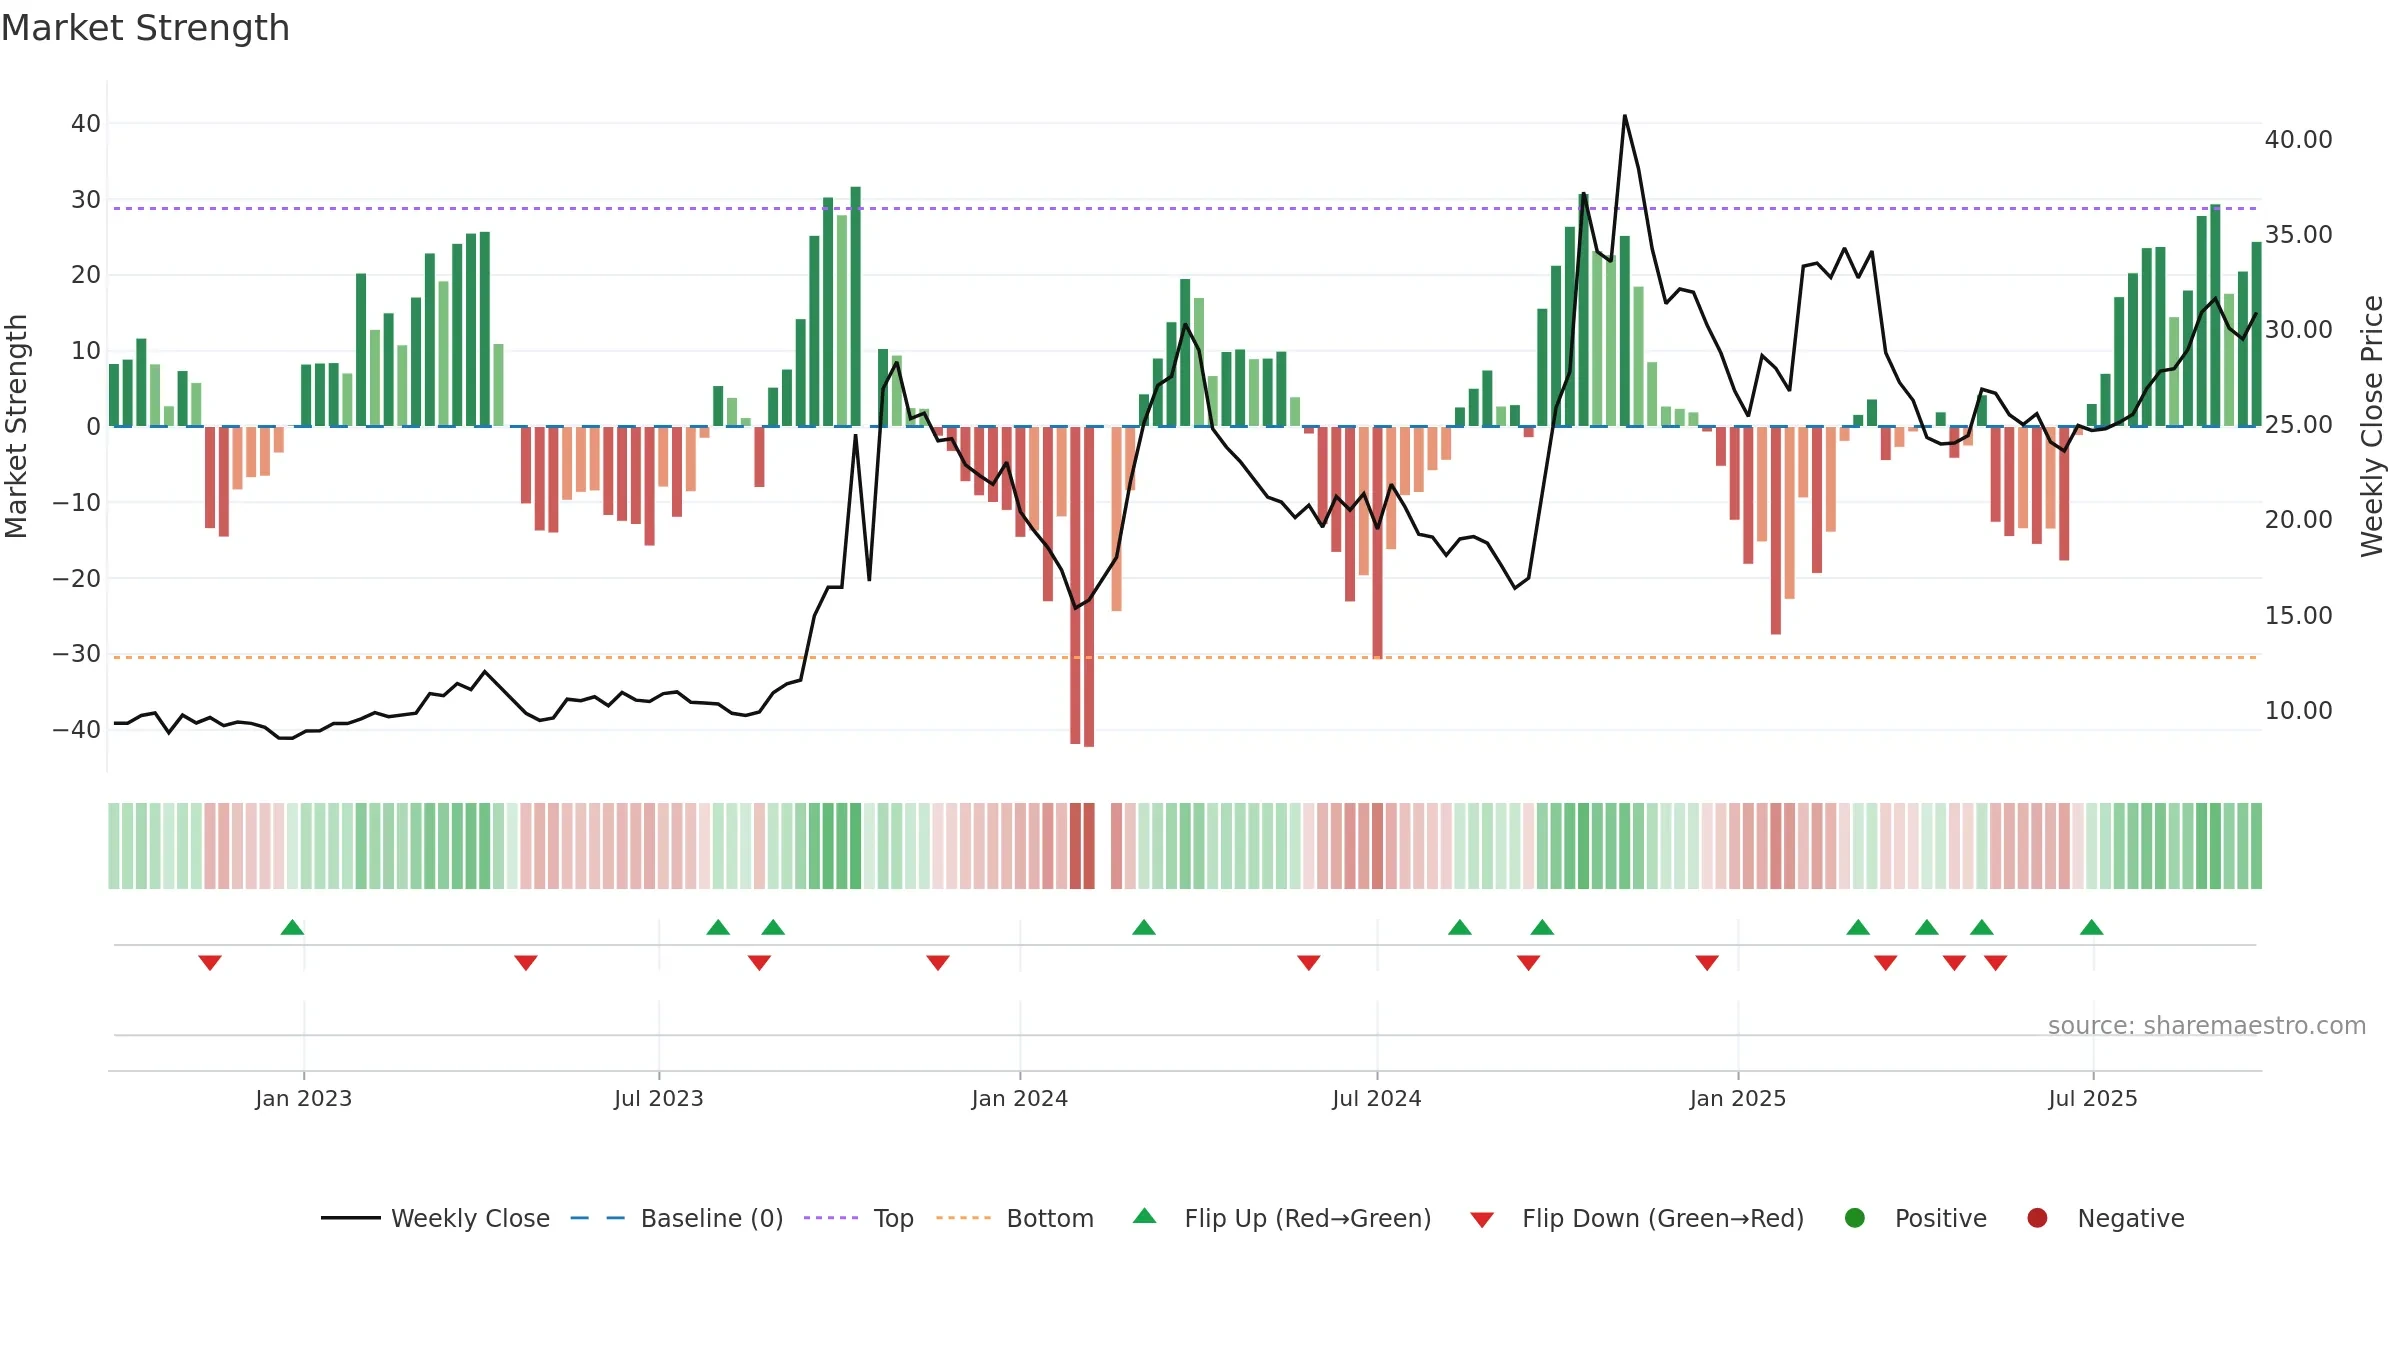Click the weekly close price peak near 41
This screenshot has height=1350, width=2400.
(x=1624, y=118)
